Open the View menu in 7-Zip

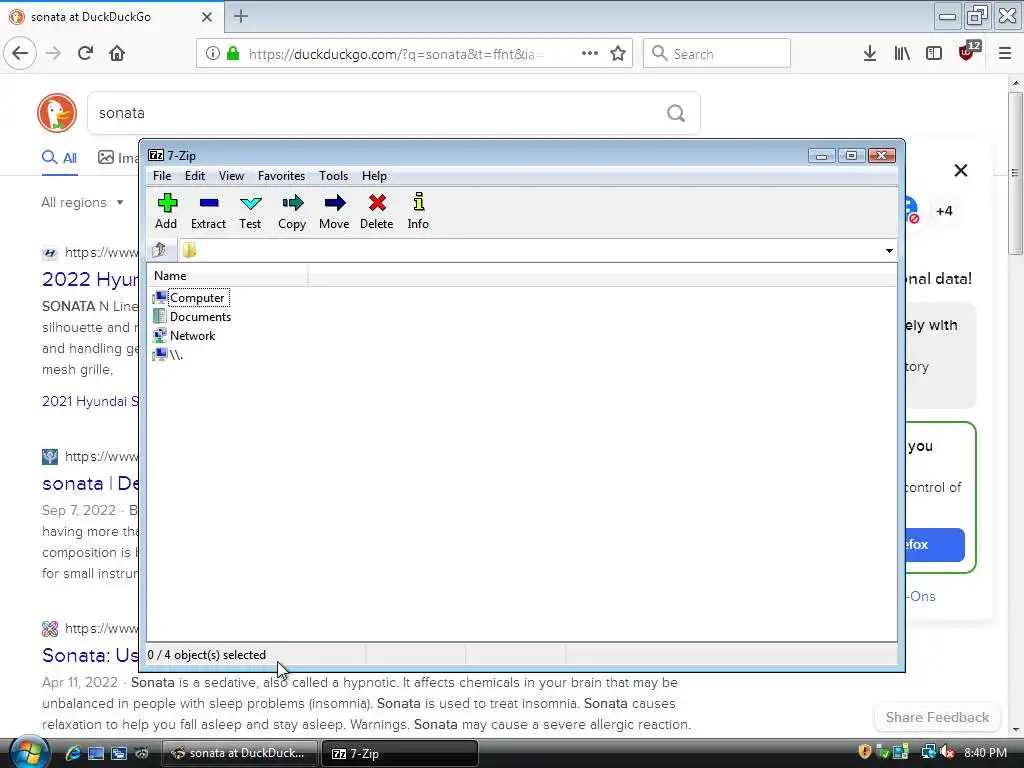pos(231,176)
